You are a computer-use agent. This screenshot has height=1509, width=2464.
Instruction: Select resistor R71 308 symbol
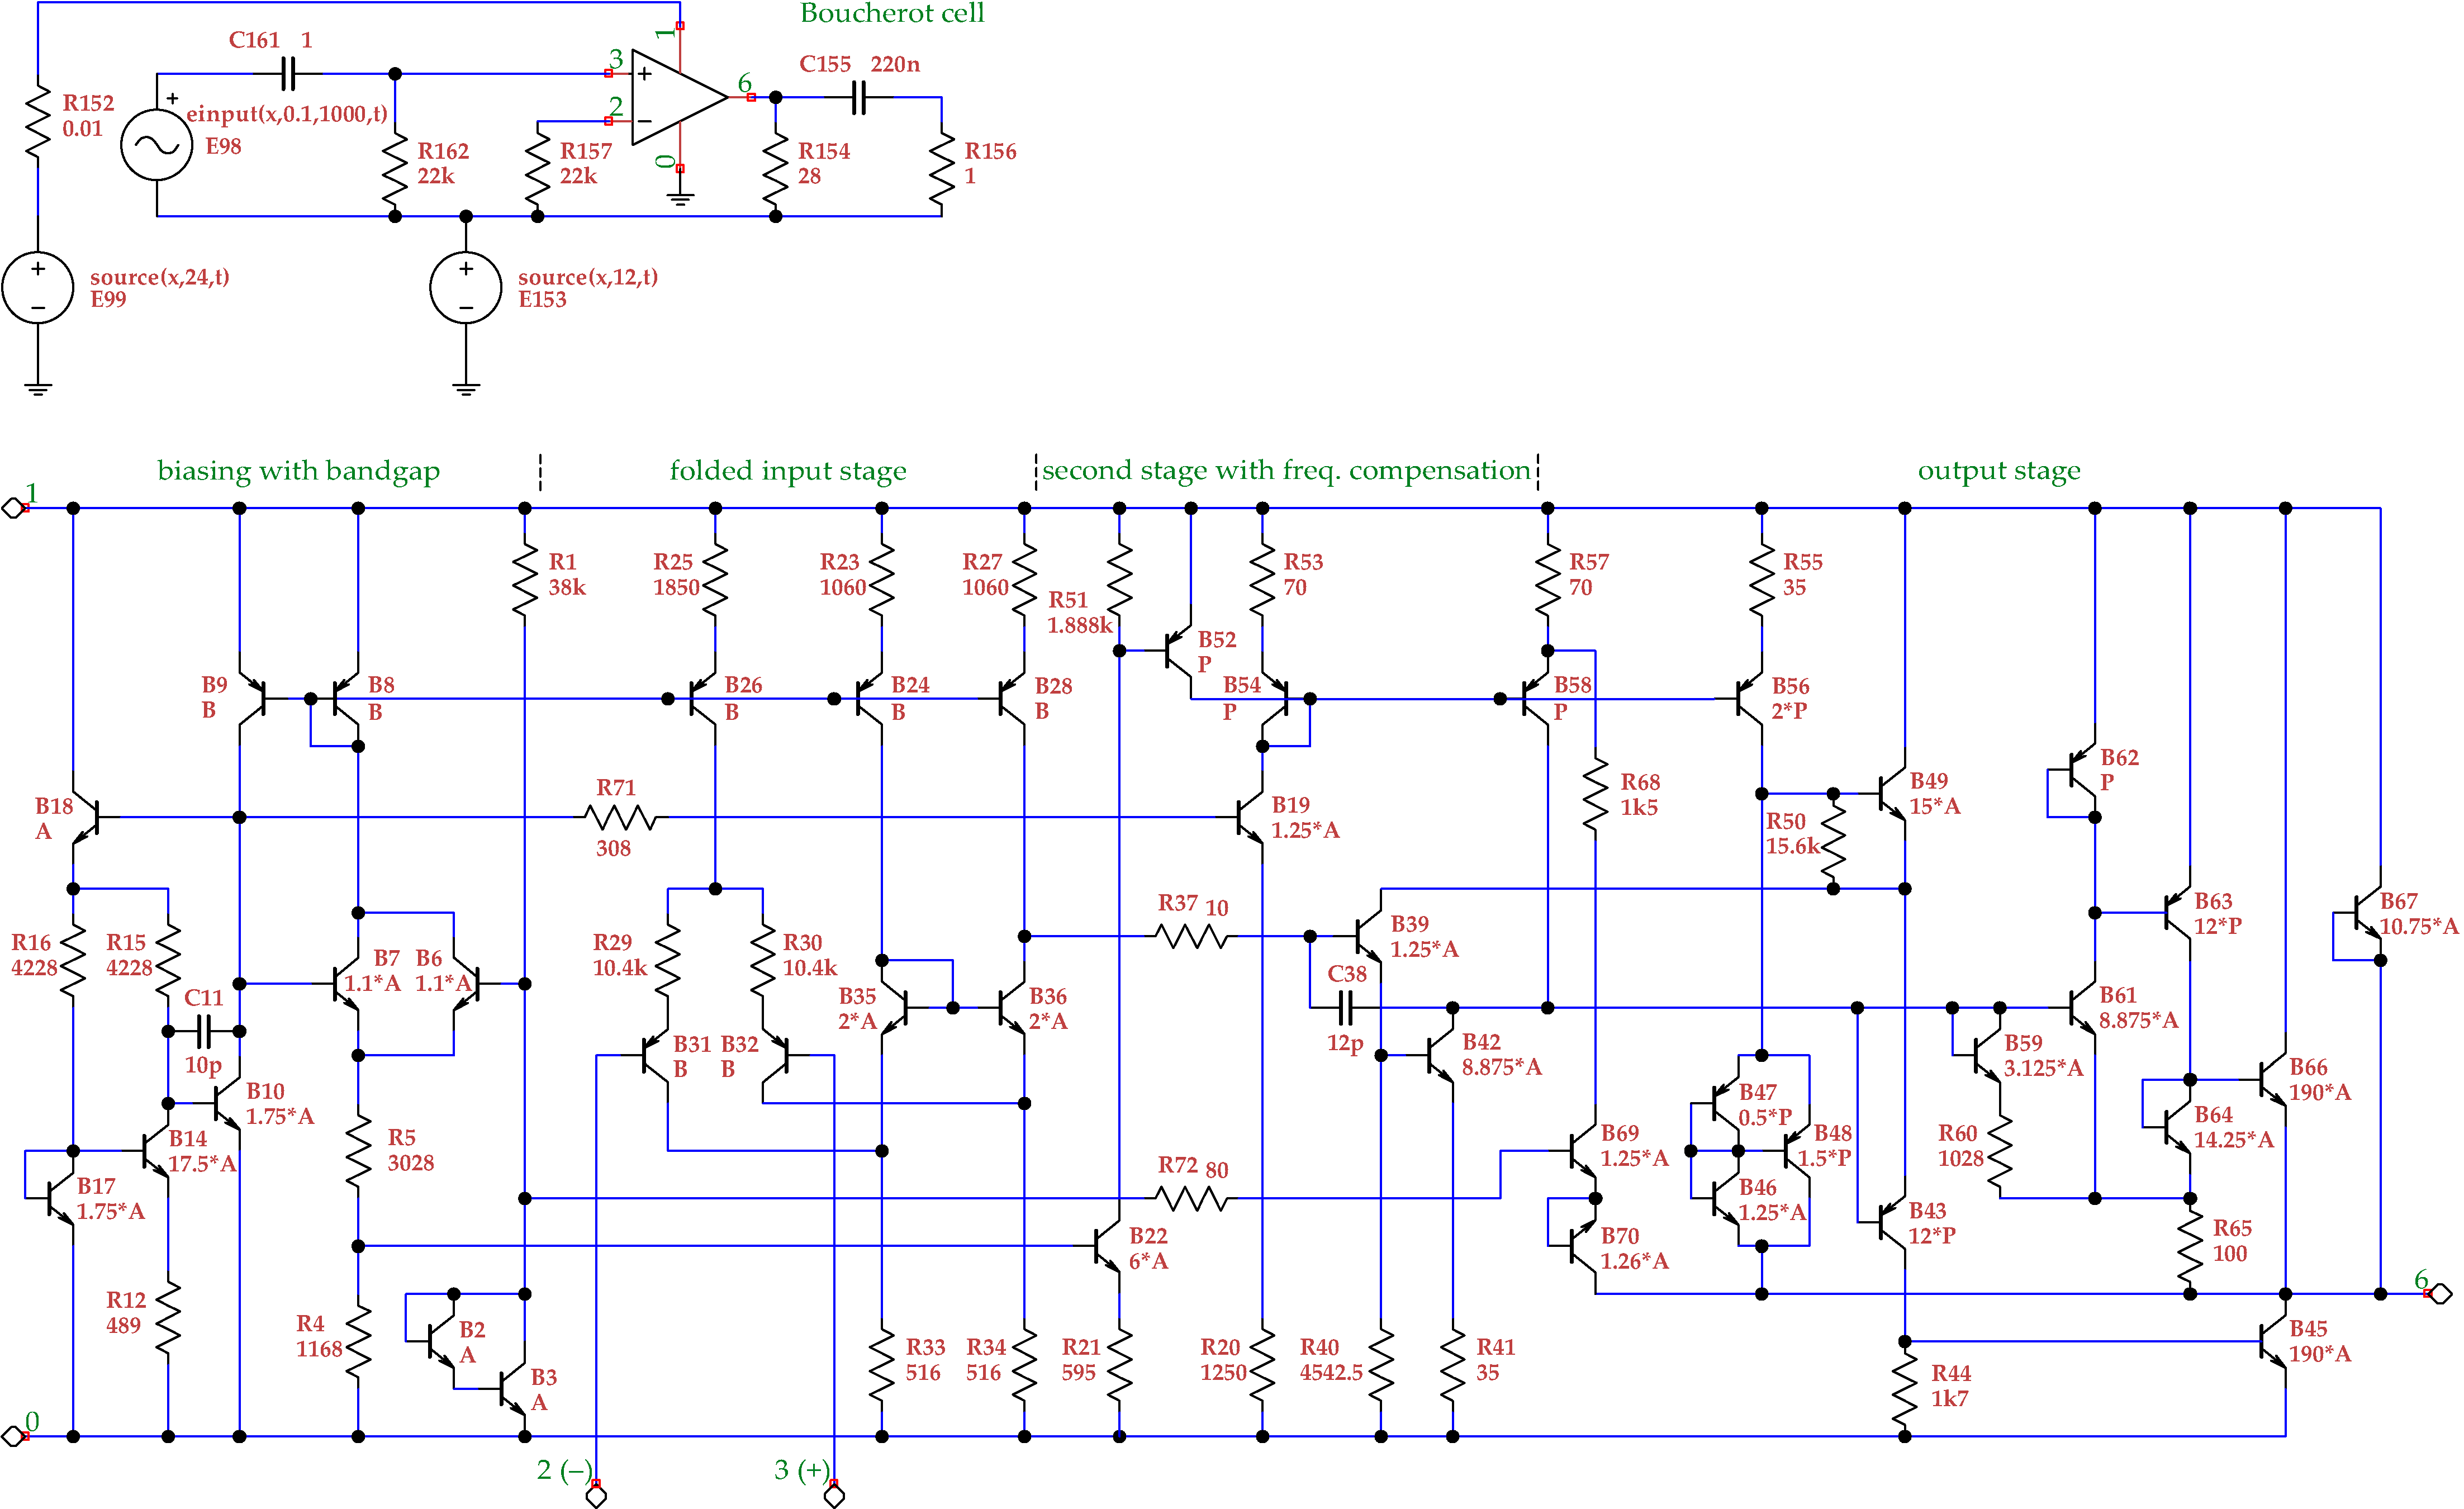[621, 818]
